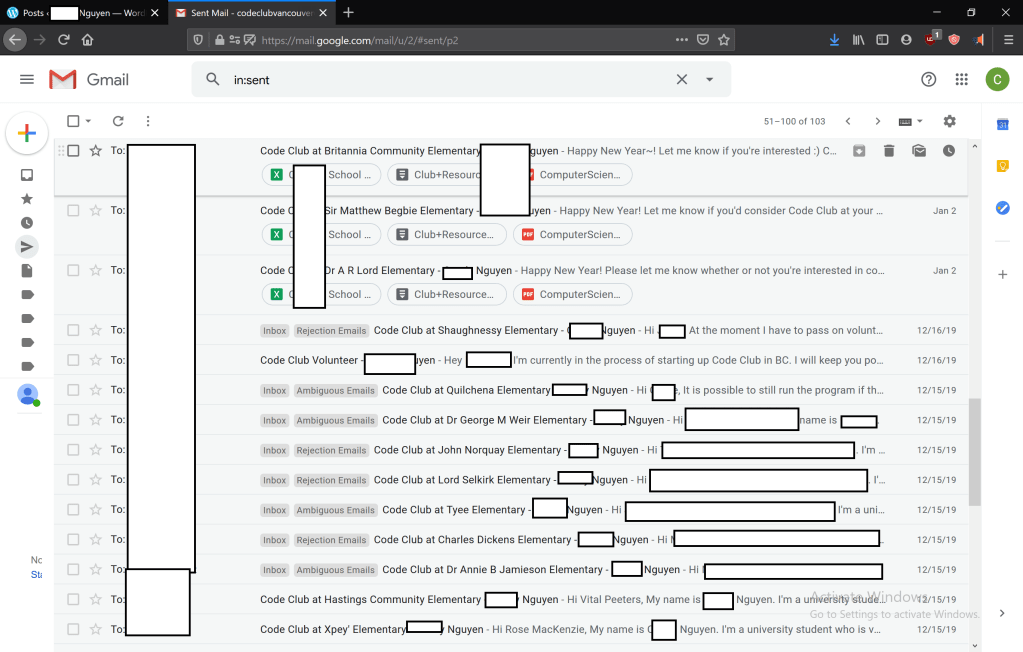Screen dimensions: 1023x652
Task: Open the Google apps grid
Action: point(961,80)
